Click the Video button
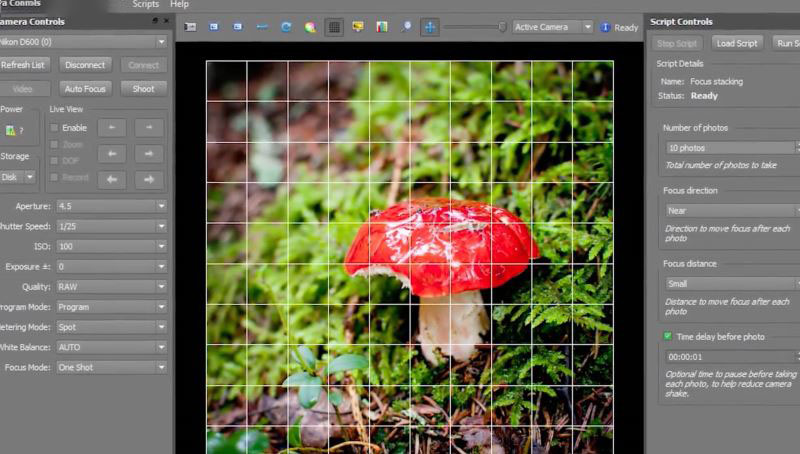This screenshot has width=800, height=454. [23, 89]
